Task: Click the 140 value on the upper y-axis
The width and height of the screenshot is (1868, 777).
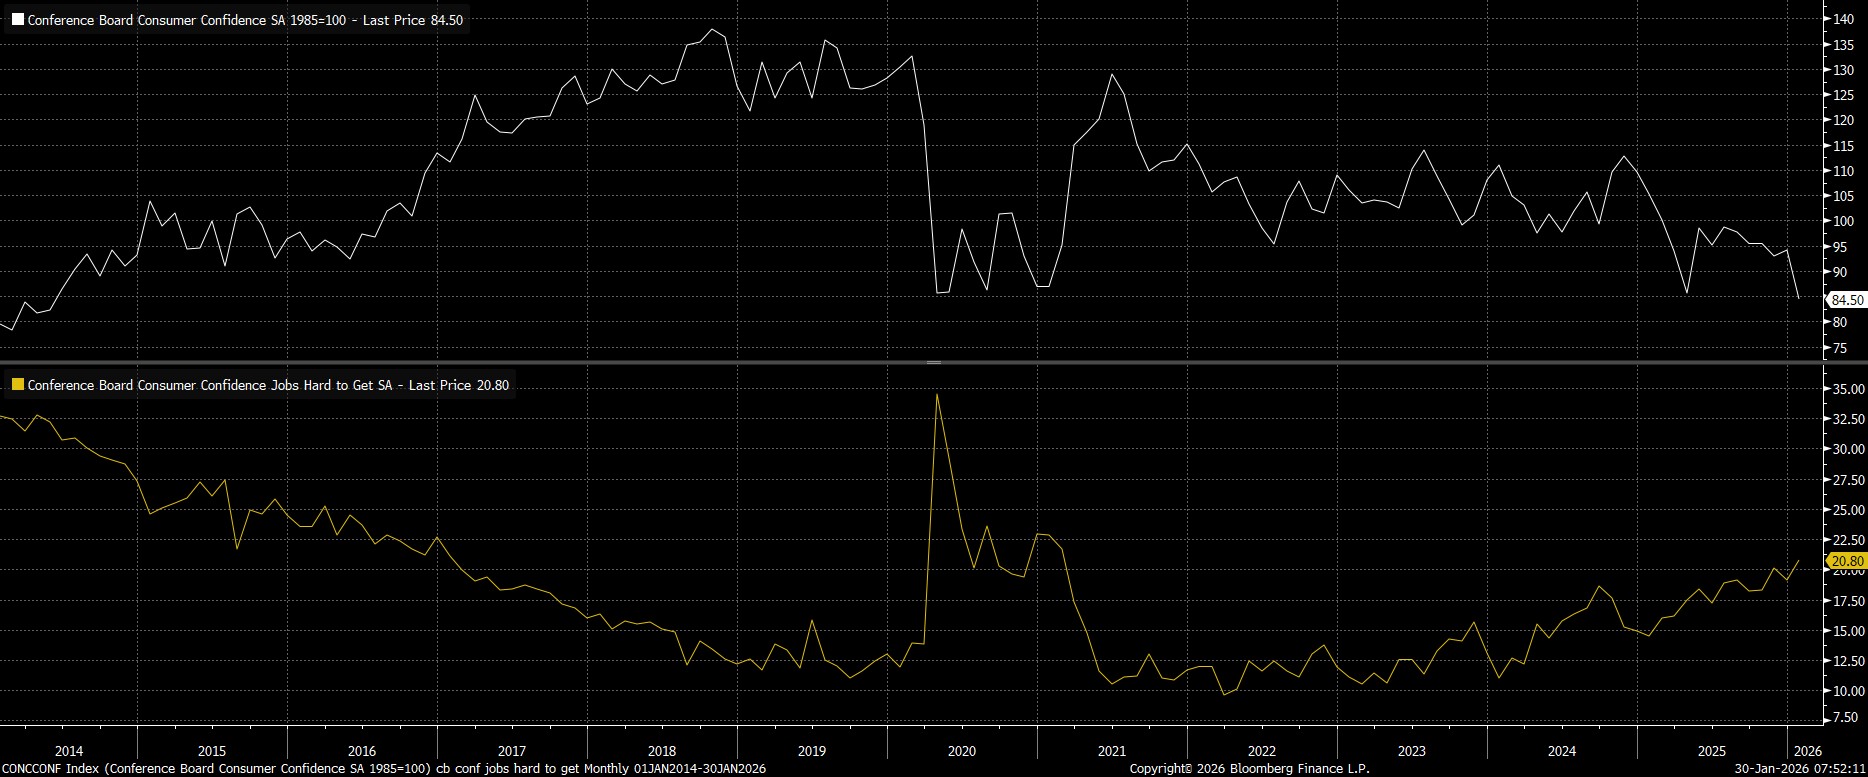Action: (x=1843, y=19)
